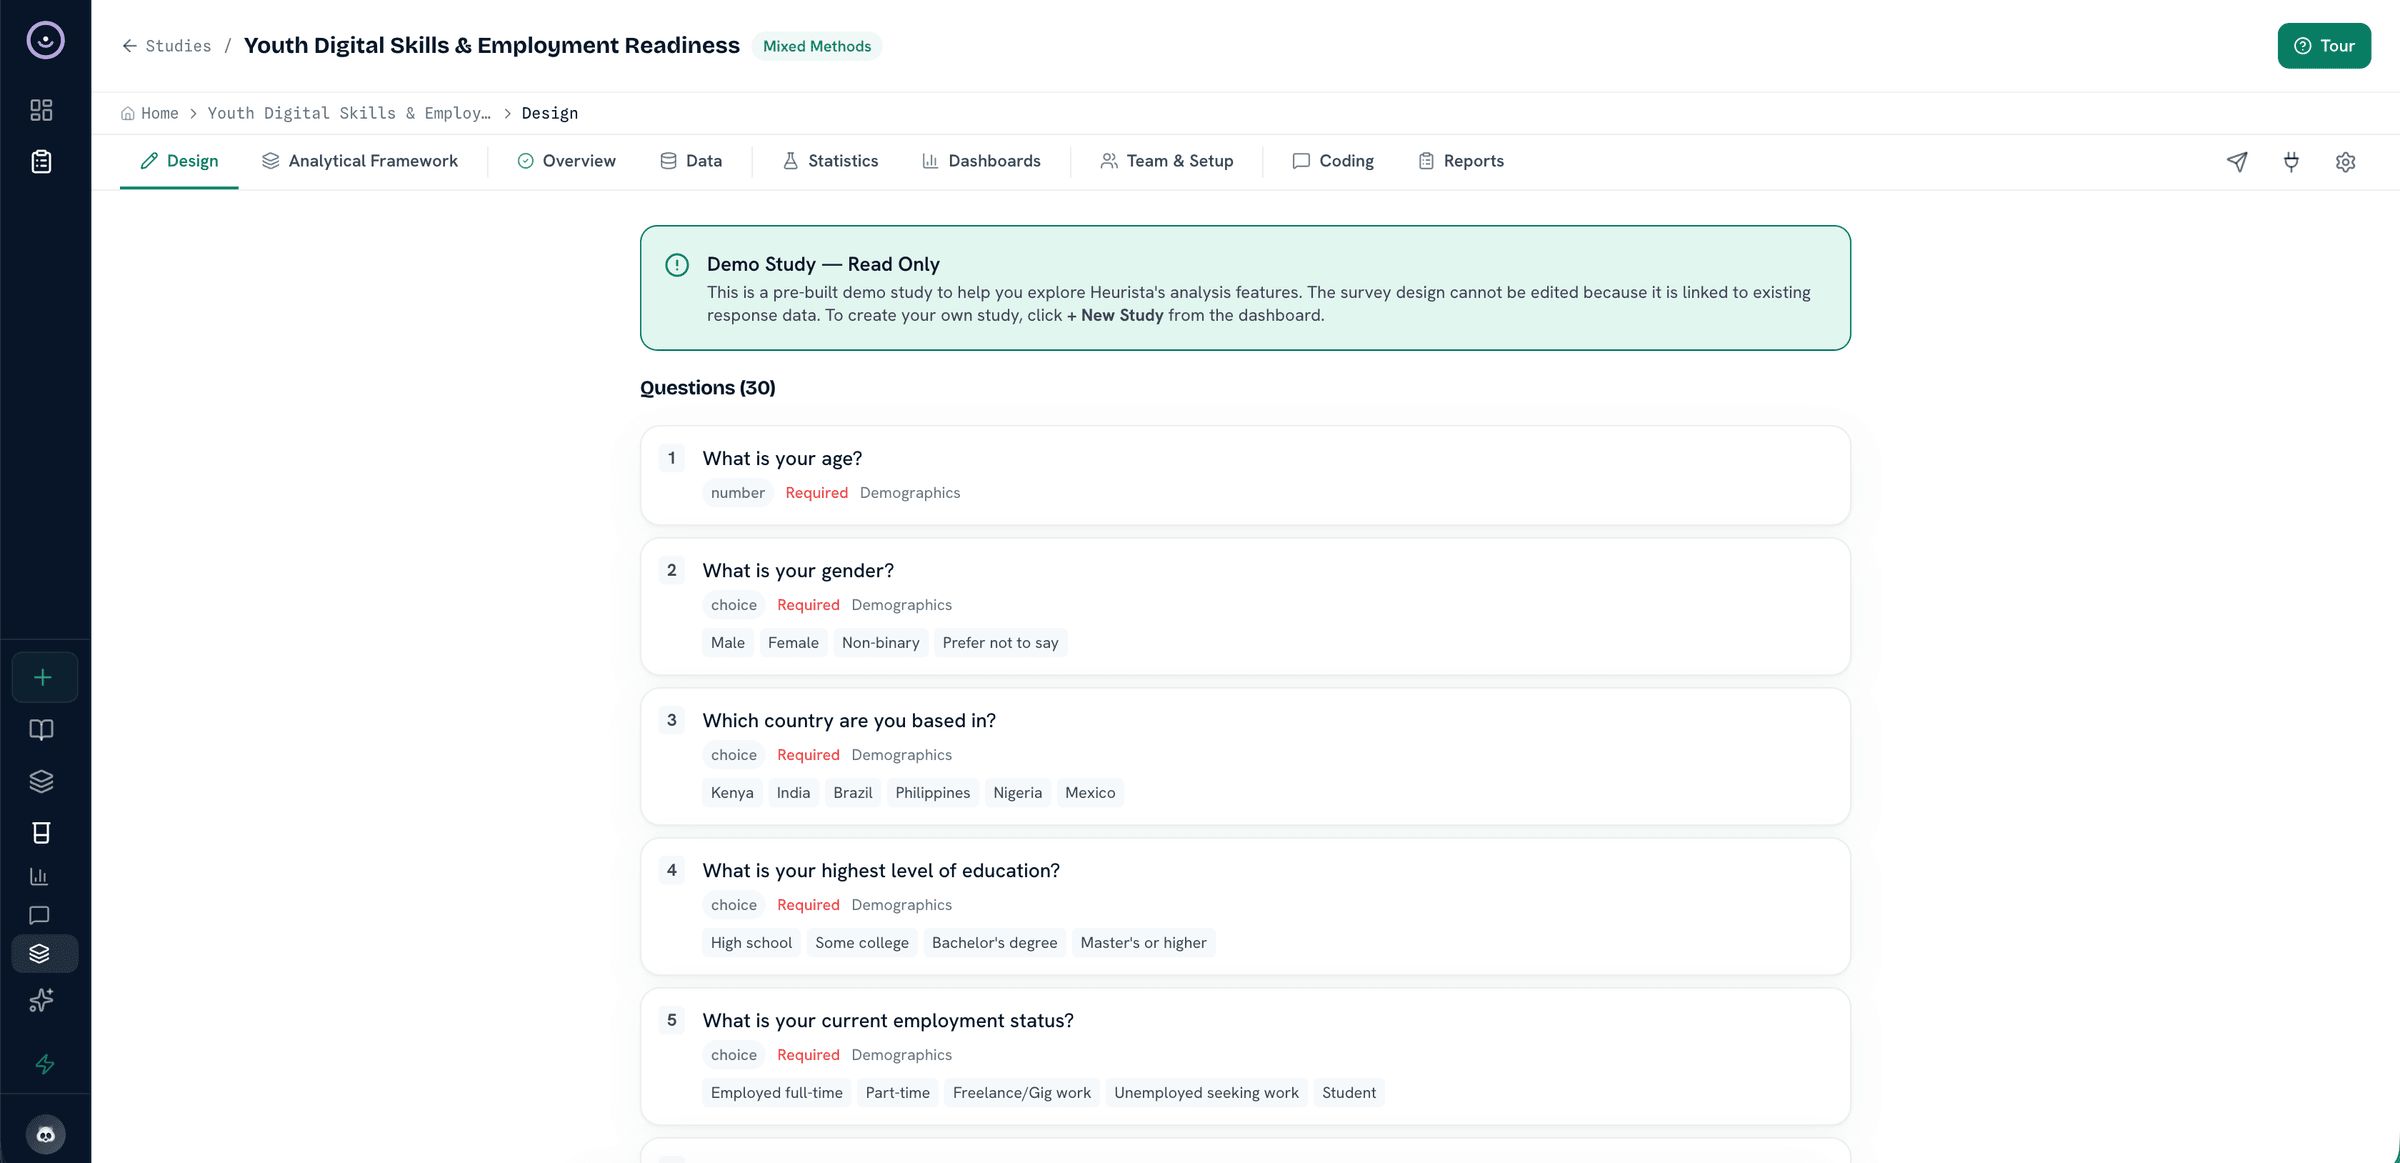Screen dimensions: 2400x1163
Task: Open the beaker icon in sidebar
Action: click(x=41, y=833)
